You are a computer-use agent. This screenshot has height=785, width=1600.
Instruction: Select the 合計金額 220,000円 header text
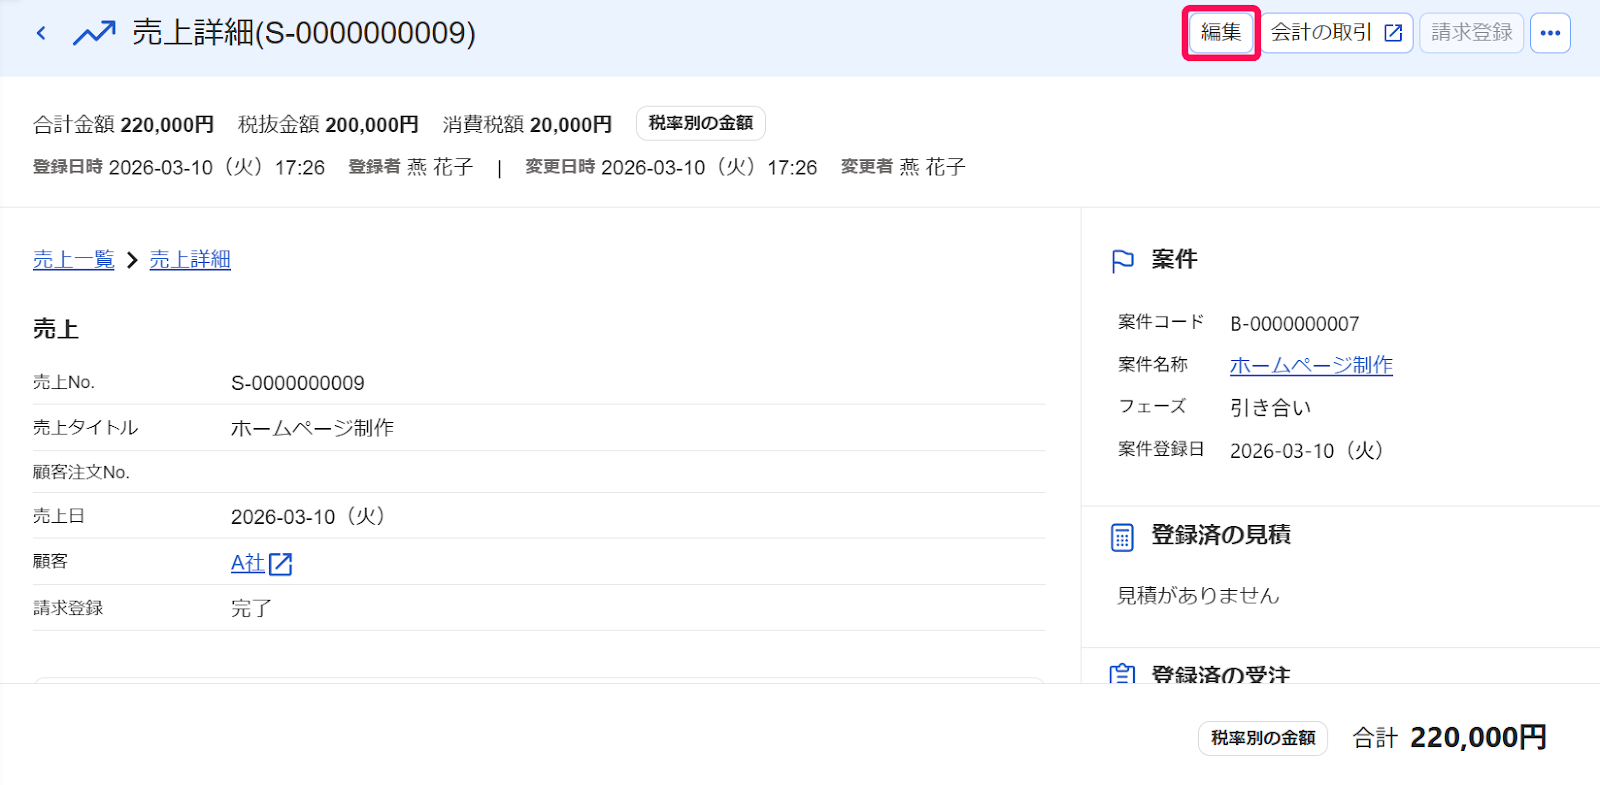point(124,125)
